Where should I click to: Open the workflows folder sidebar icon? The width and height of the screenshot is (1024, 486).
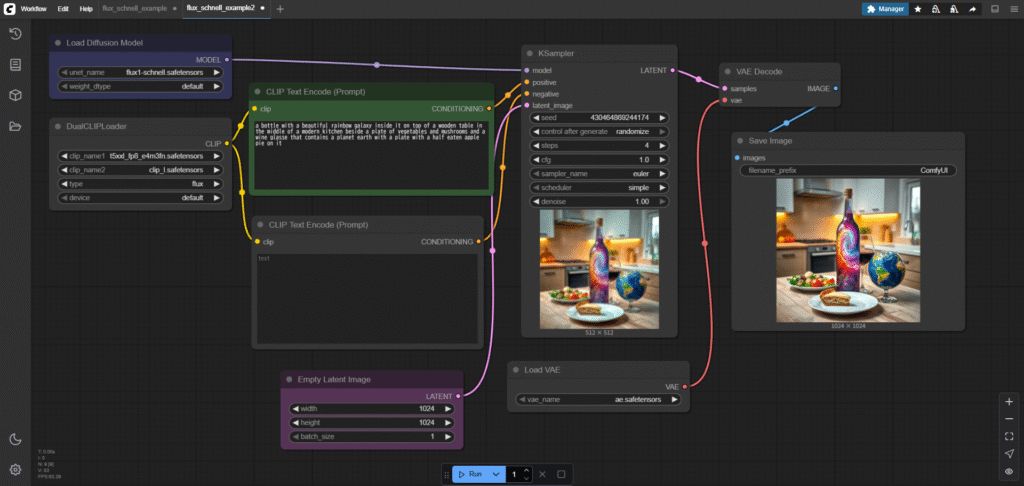[16, 126]
